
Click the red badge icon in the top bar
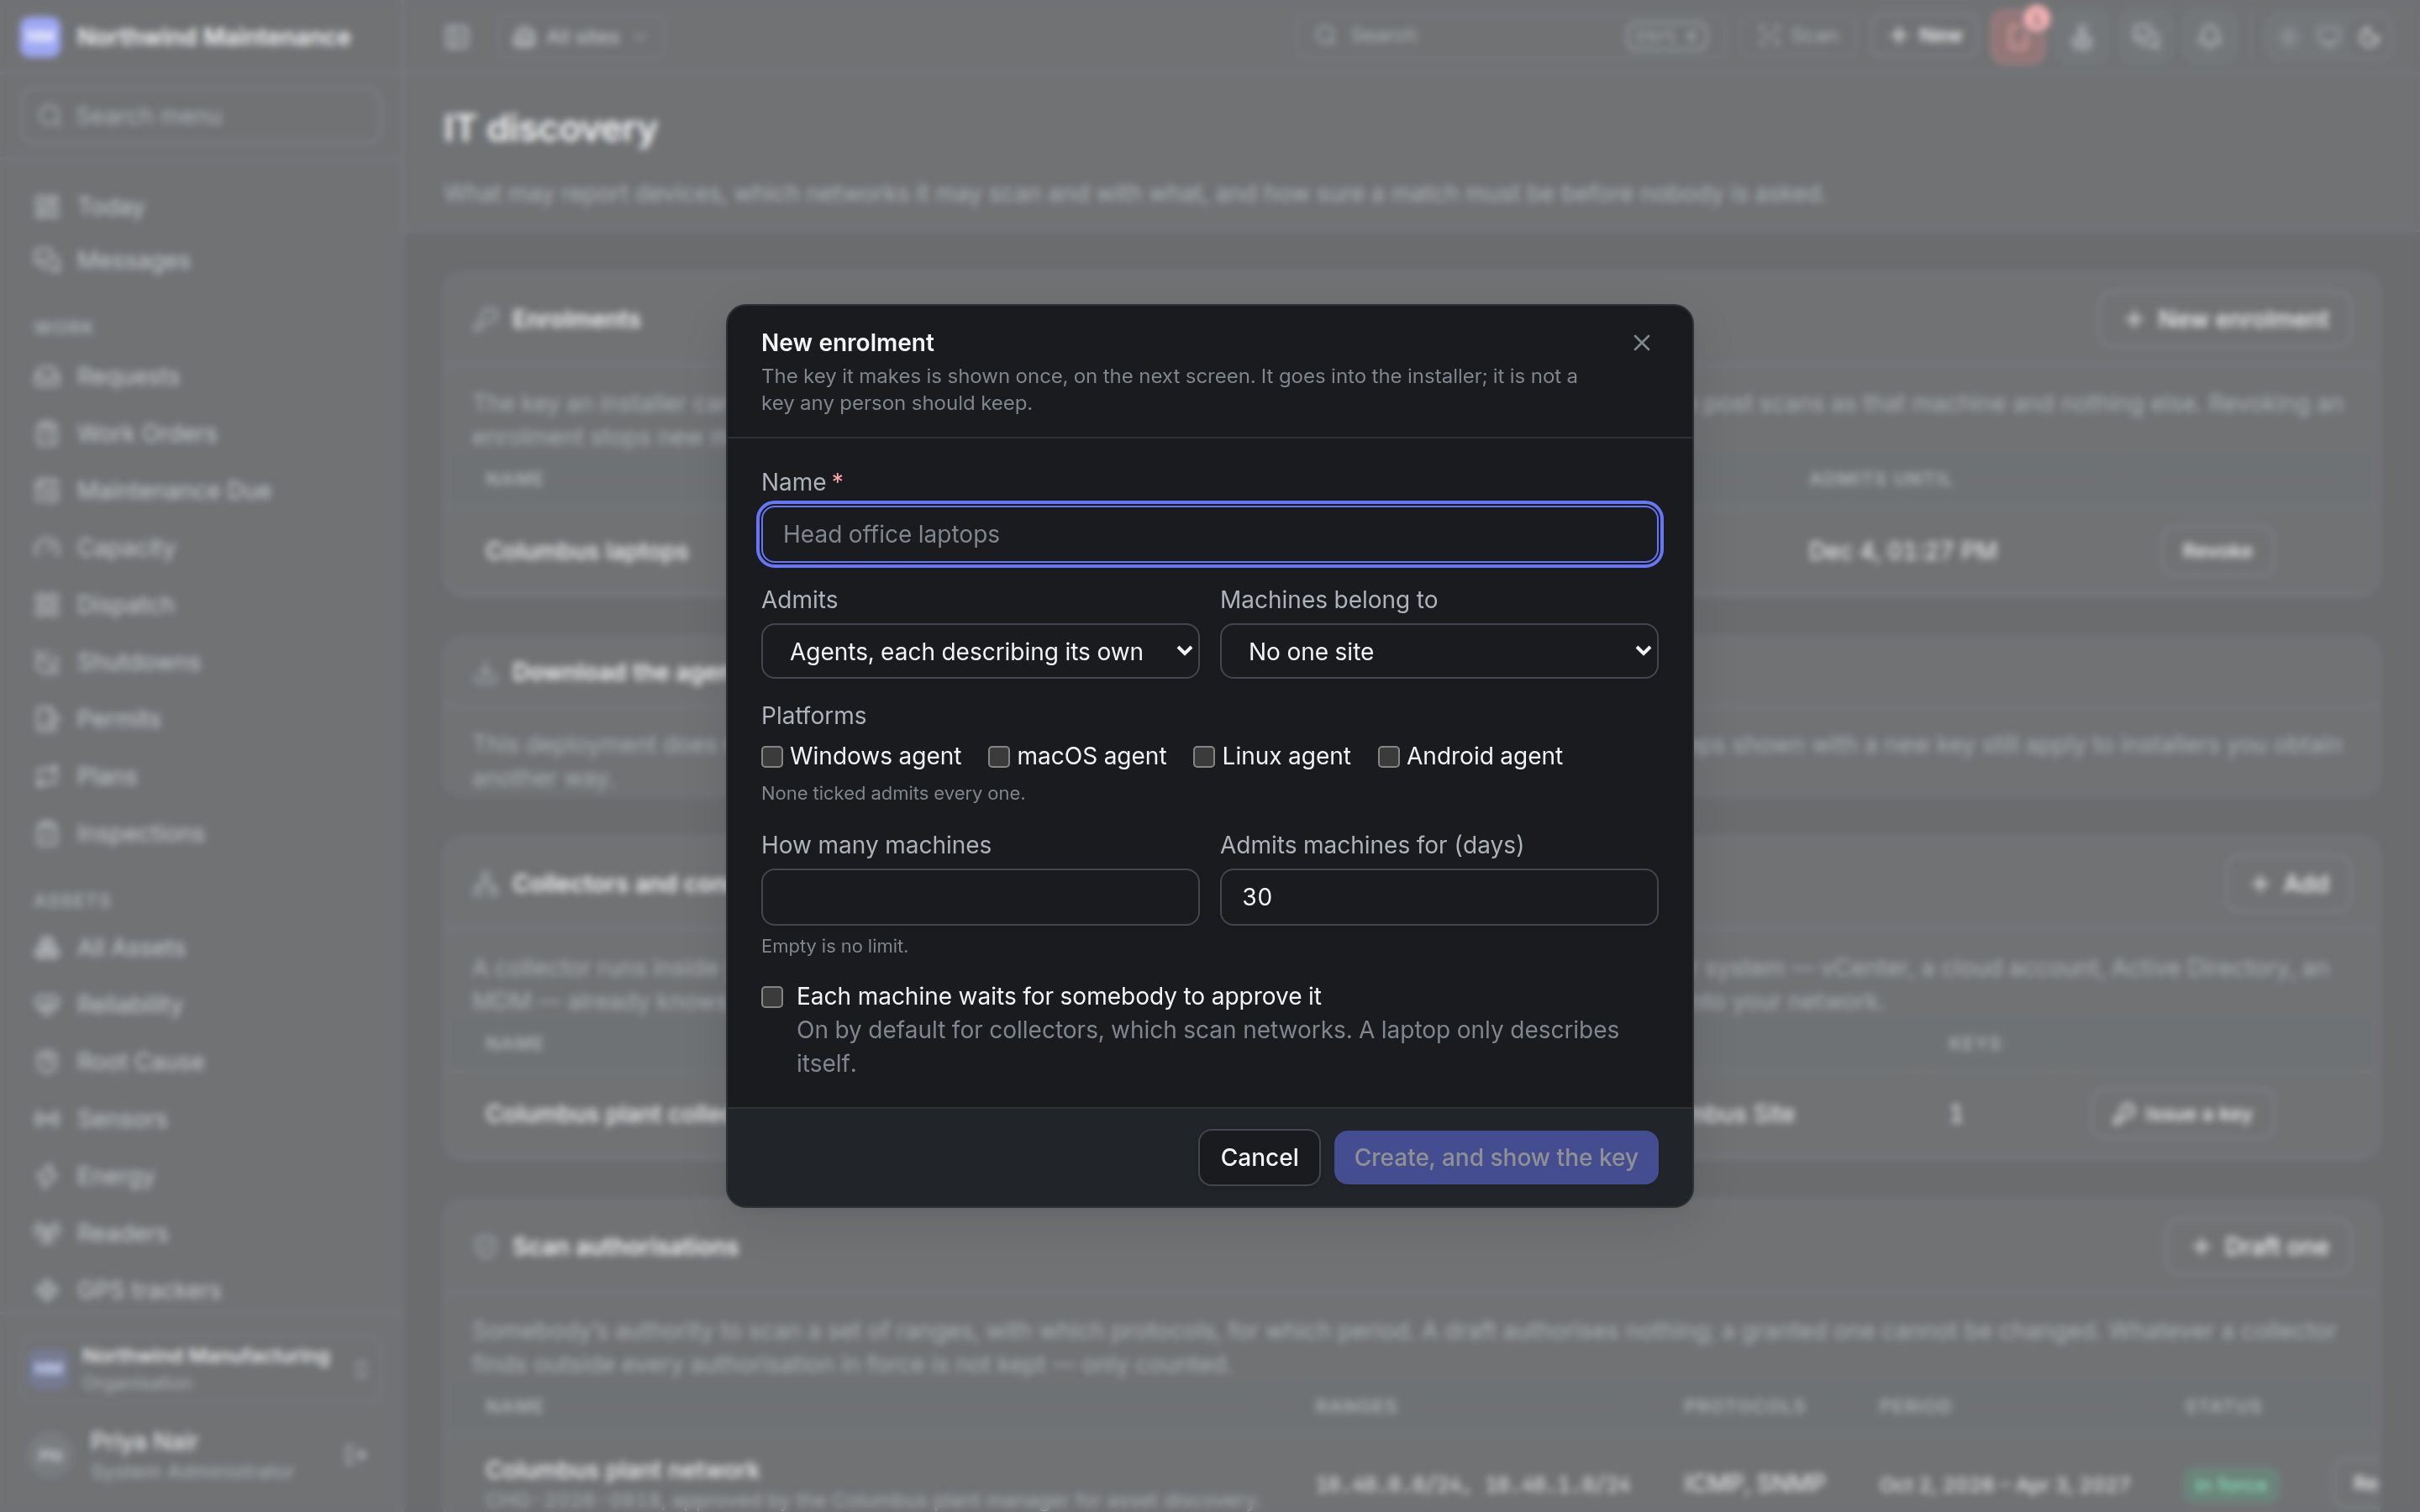2018,38
